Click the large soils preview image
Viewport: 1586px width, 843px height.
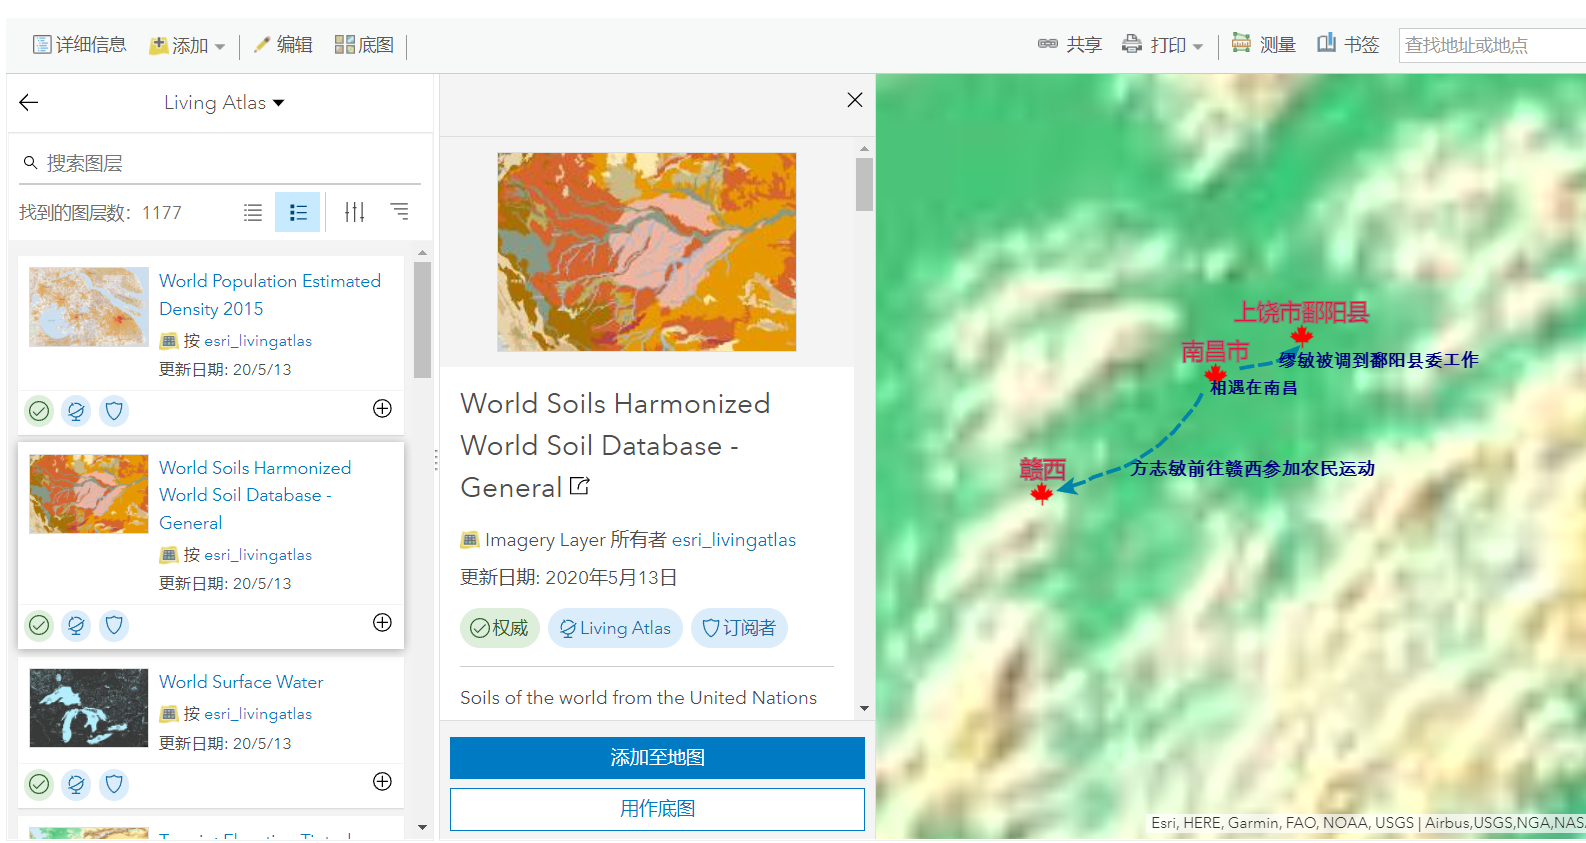click(x=647, y=252)
